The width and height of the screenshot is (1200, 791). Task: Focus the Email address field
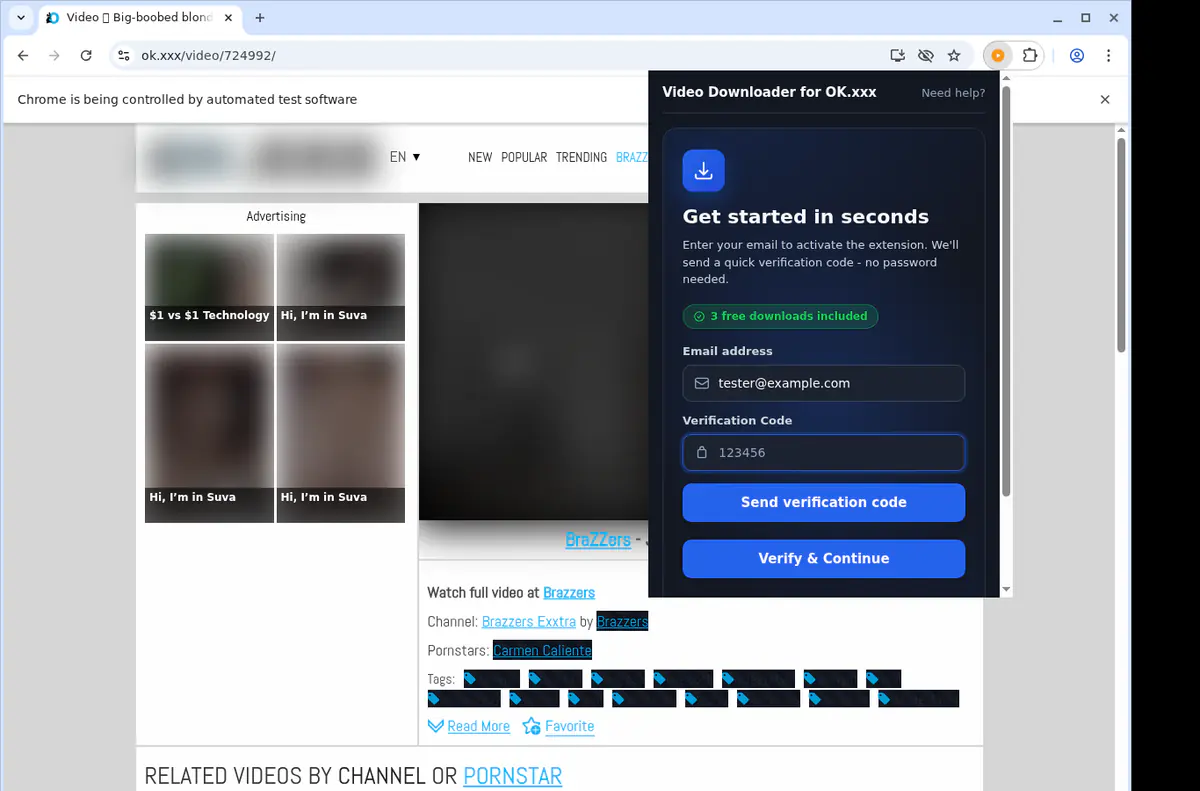tap(824, 383)
